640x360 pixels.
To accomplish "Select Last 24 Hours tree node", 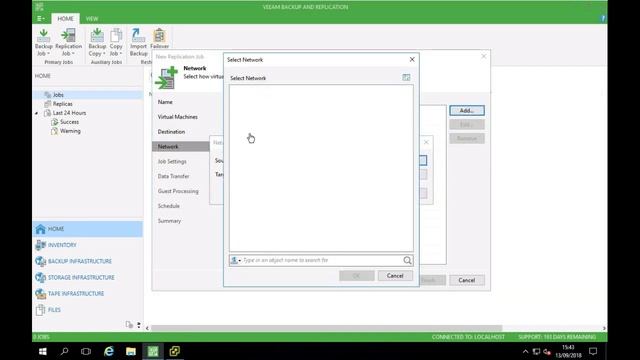I will point(69,113).
